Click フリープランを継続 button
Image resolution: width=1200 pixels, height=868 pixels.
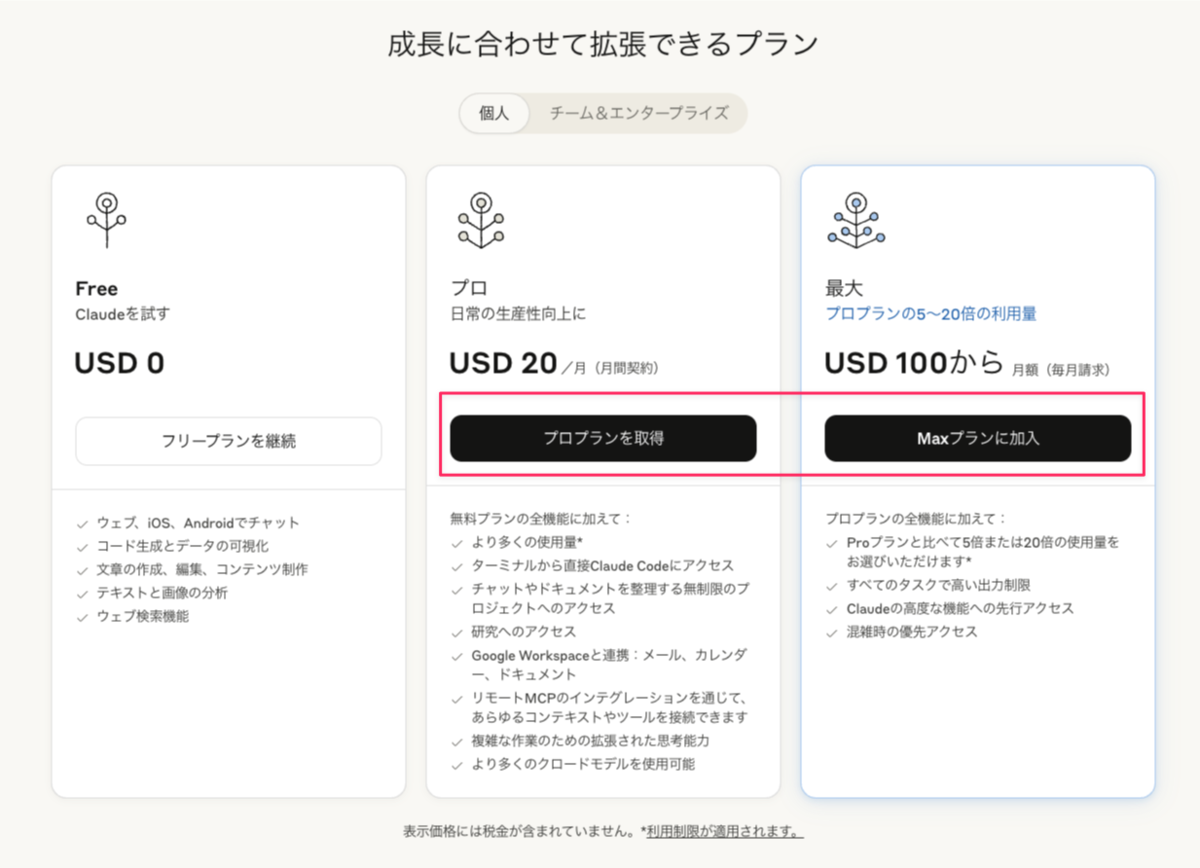[x=228, y=441]
